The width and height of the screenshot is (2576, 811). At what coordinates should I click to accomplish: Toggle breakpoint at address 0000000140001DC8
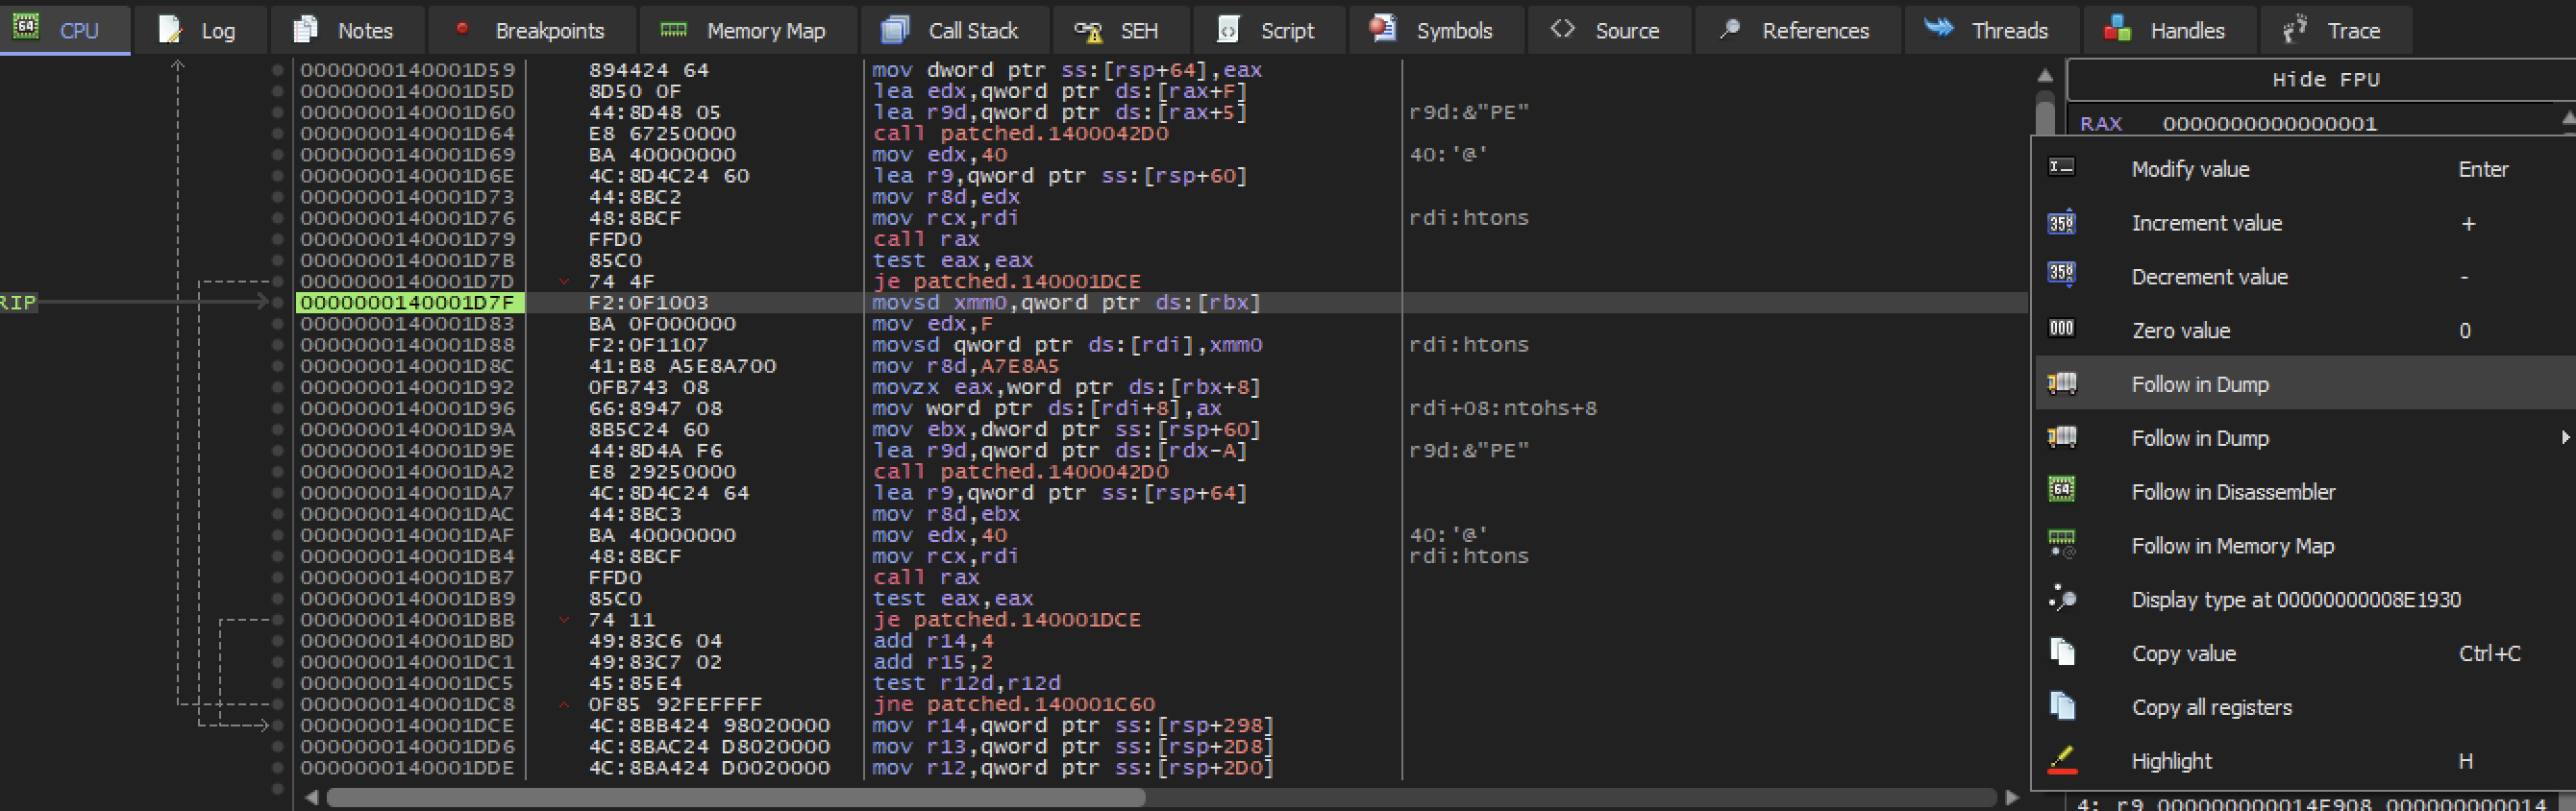click(x=277, y=704)
